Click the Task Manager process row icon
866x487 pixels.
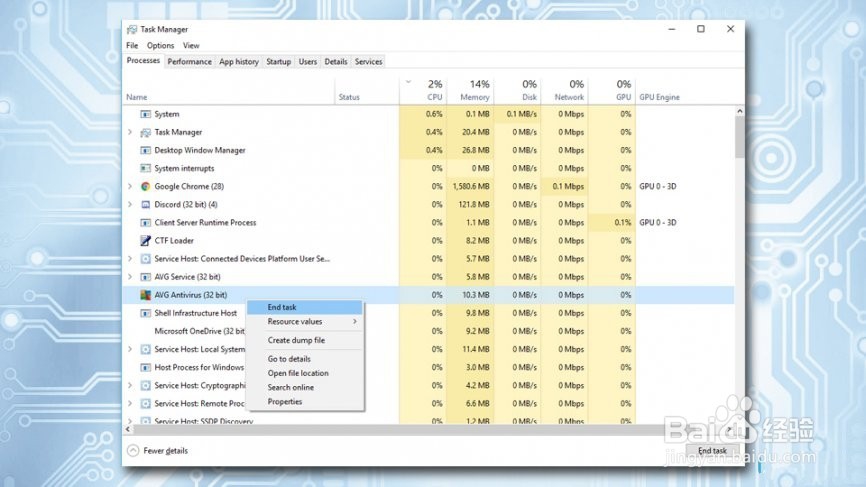coord(145,133)
